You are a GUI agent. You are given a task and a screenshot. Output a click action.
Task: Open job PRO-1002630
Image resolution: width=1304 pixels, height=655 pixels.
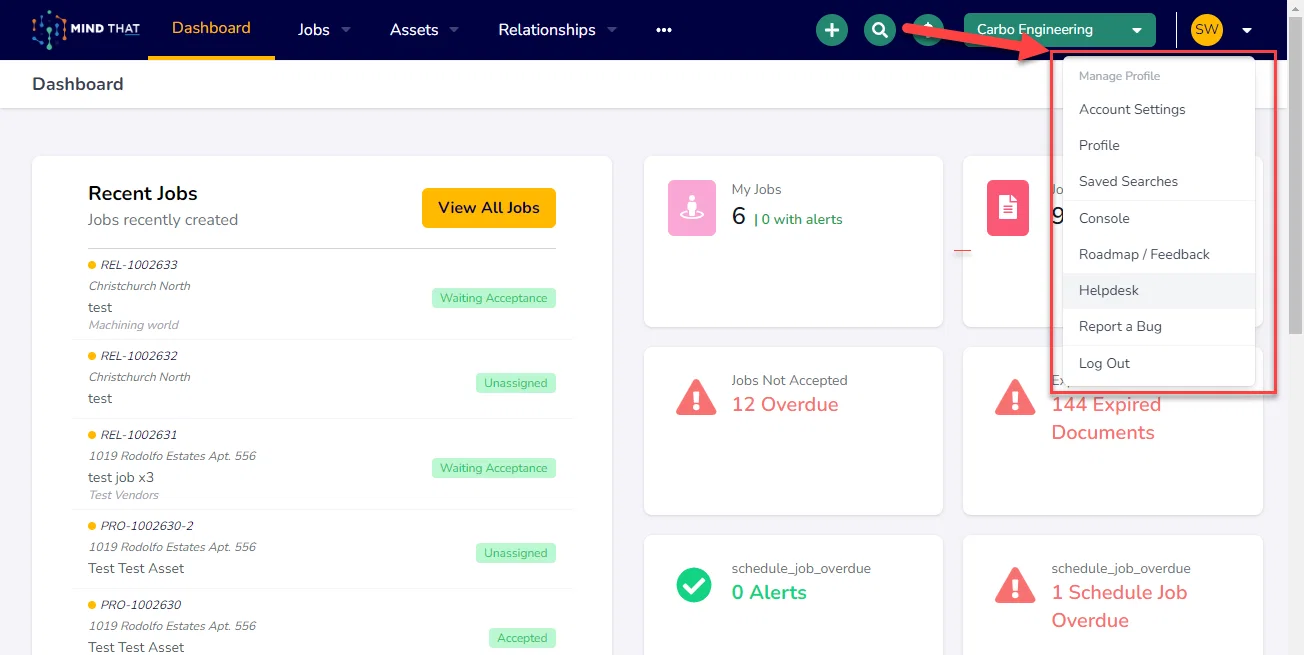point(141,605)
